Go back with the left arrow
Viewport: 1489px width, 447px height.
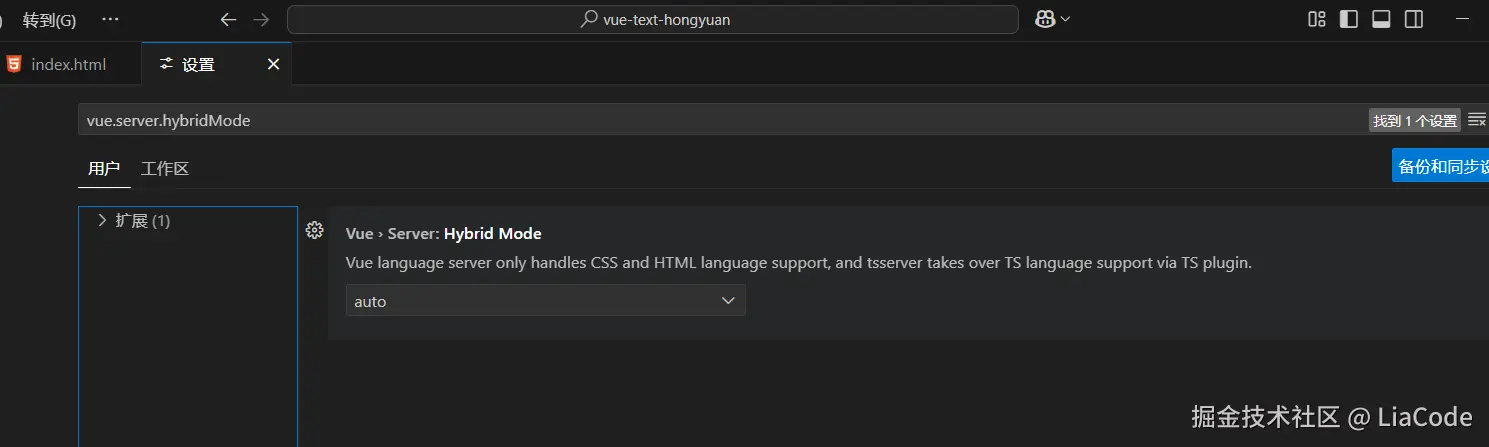(x=228, y=19)
